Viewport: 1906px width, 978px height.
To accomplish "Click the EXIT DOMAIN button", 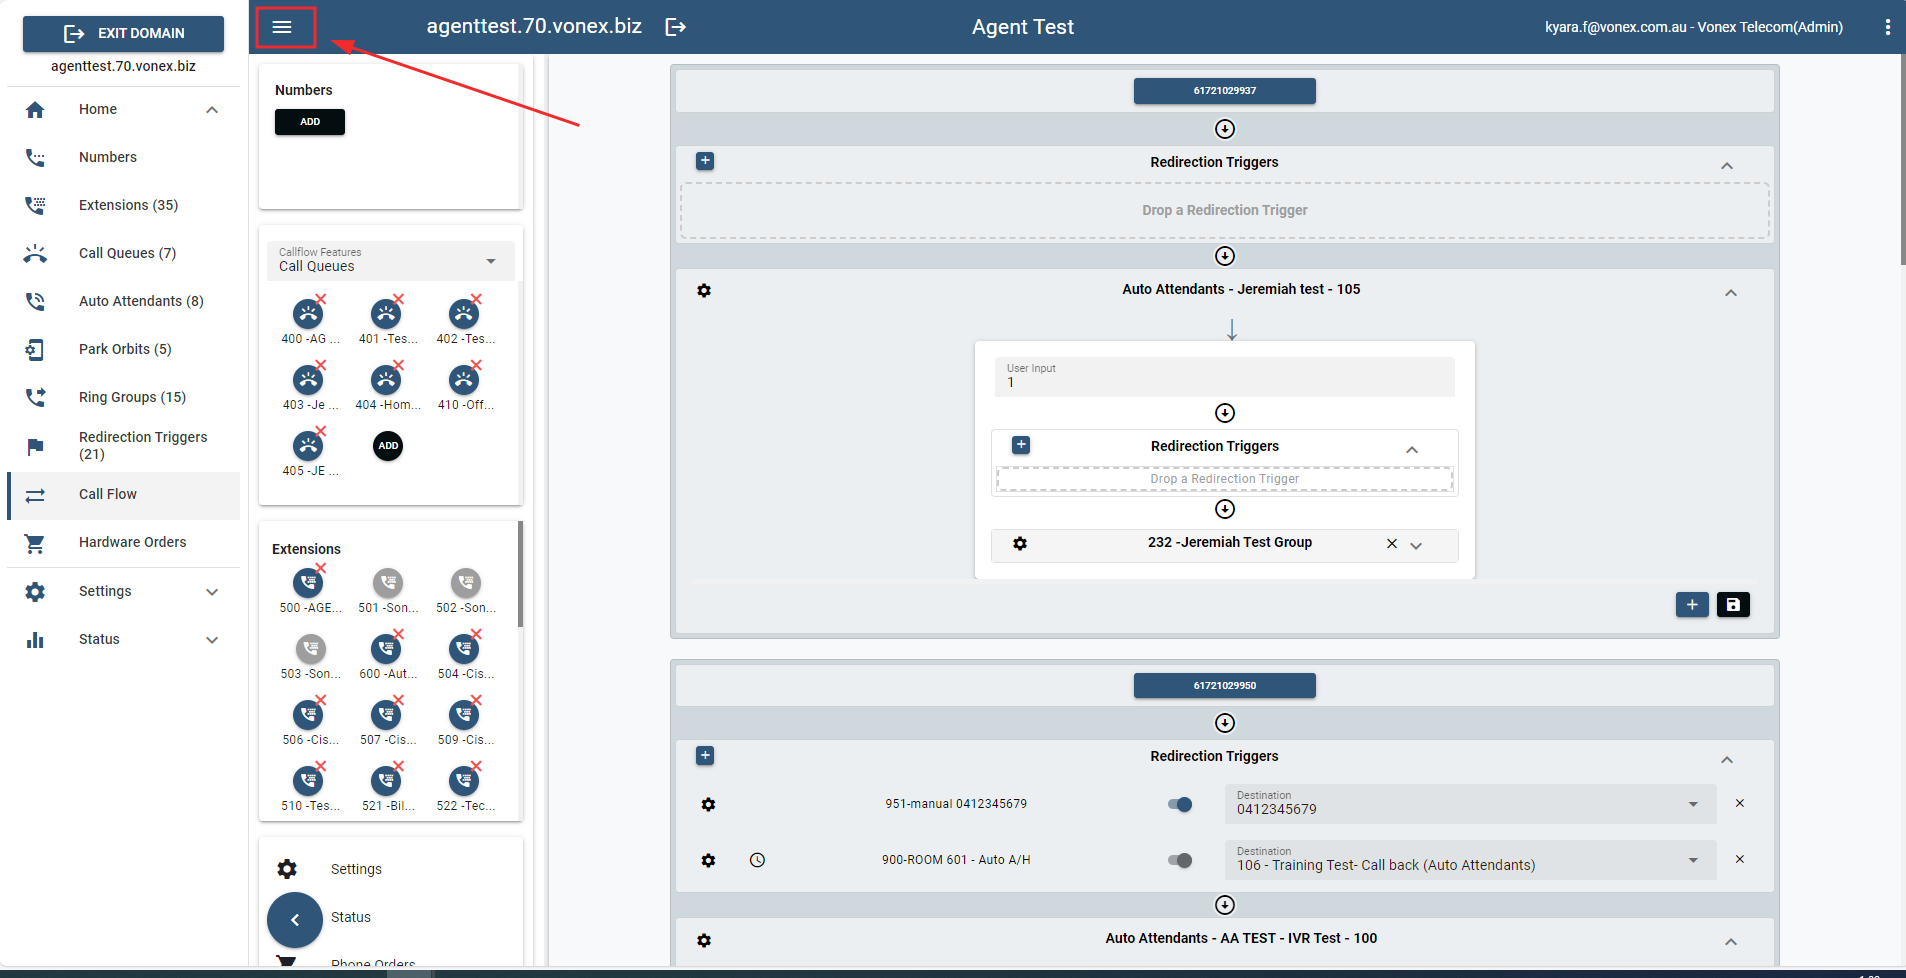I will pos(123,33).
